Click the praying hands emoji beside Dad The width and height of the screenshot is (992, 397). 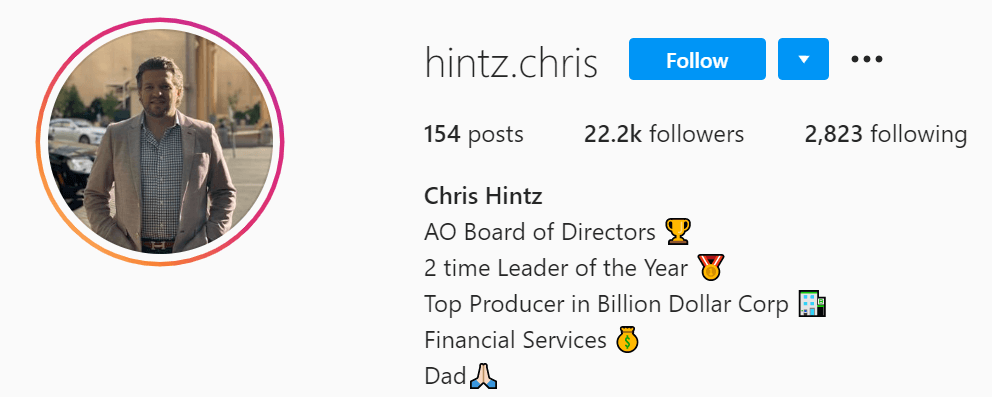coord(483,376)
